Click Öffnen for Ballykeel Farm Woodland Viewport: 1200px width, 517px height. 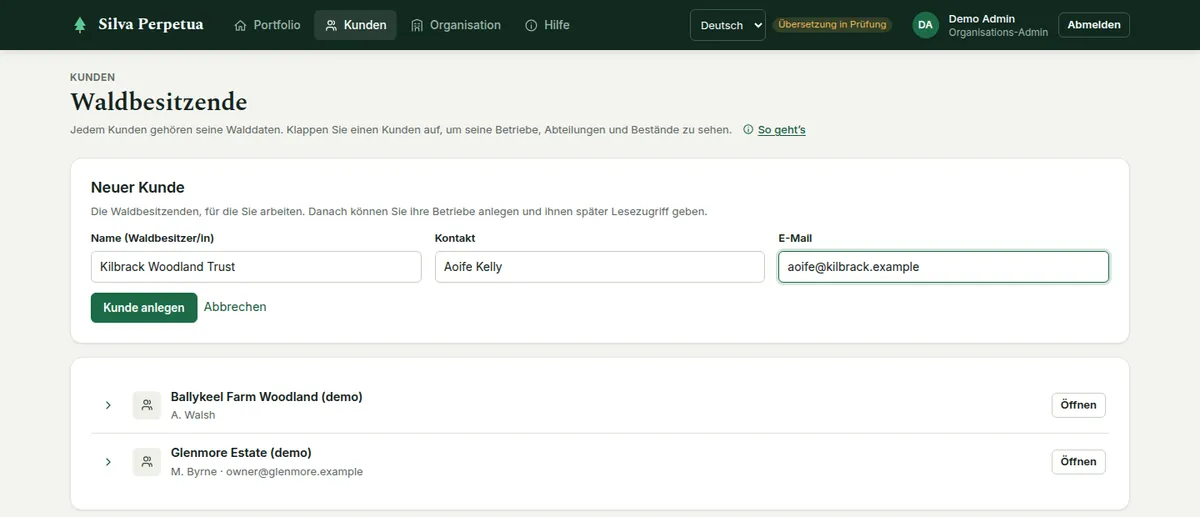[x=1078, y=405]
